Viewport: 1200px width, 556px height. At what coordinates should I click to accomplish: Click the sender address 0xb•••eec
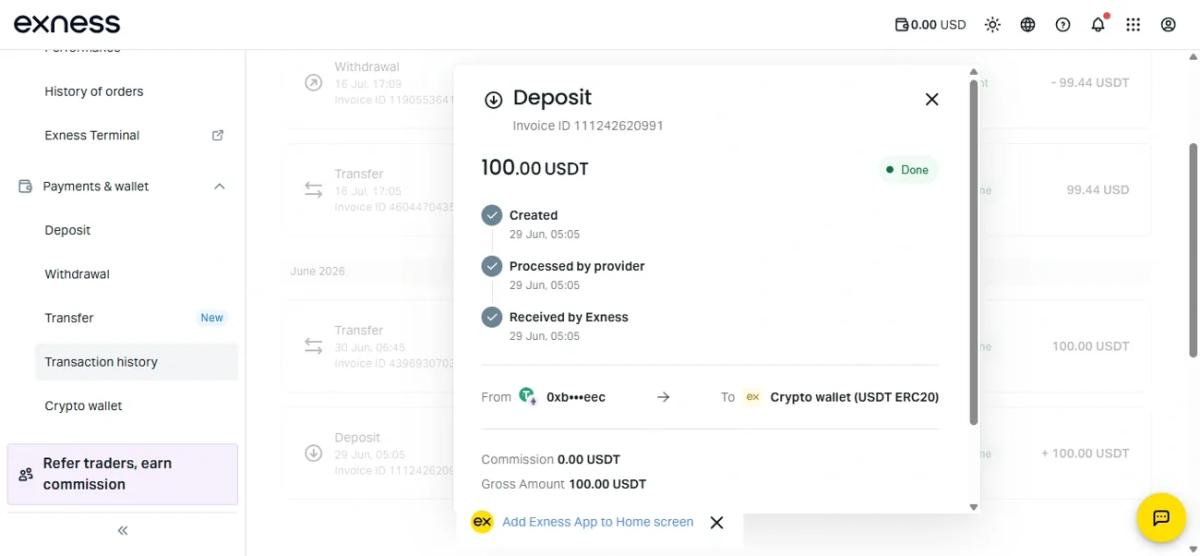coord(576,397)
